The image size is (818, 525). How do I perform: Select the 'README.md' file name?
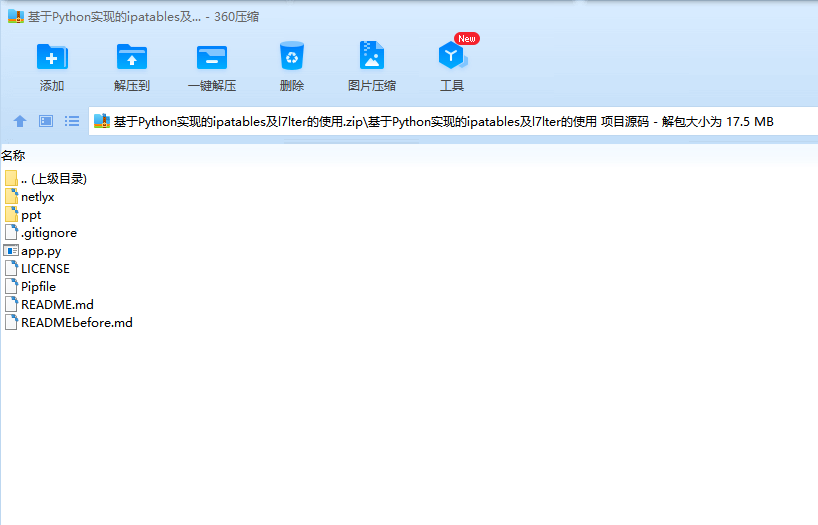coord(57,304)
